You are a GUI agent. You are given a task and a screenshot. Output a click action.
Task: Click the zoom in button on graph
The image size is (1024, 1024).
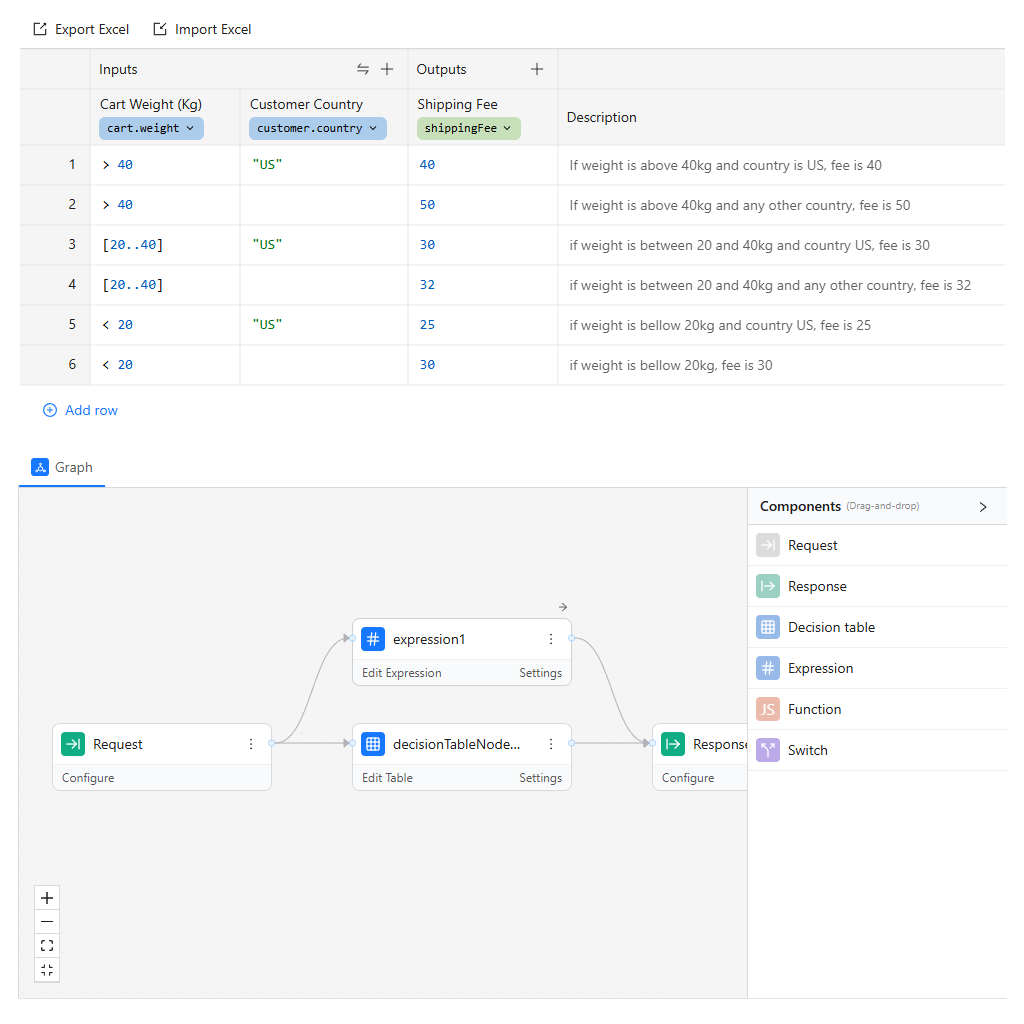click(x=47, y=898)
